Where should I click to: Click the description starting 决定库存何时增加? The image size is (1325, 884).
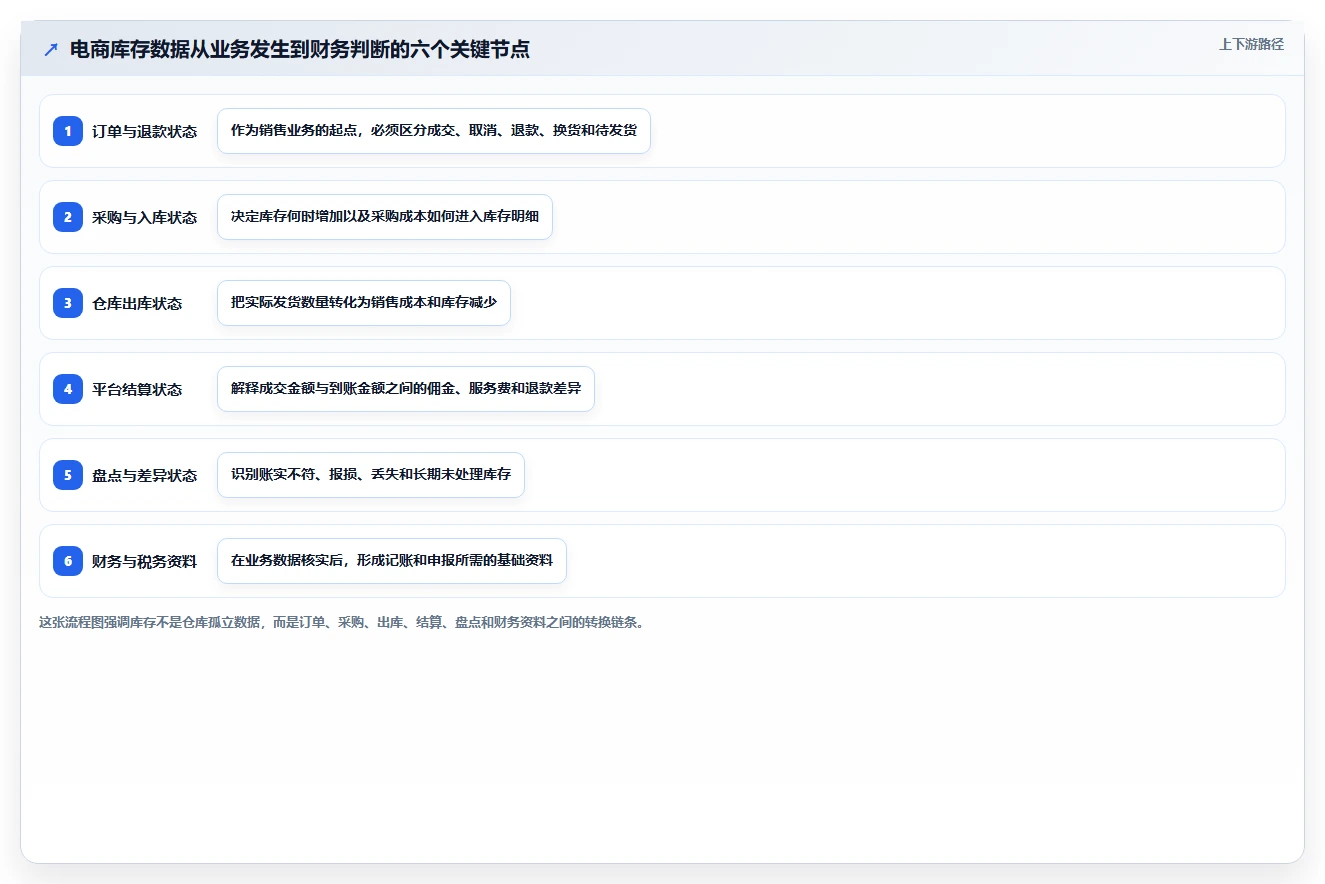pyautogui.click(x=385, y=217)
